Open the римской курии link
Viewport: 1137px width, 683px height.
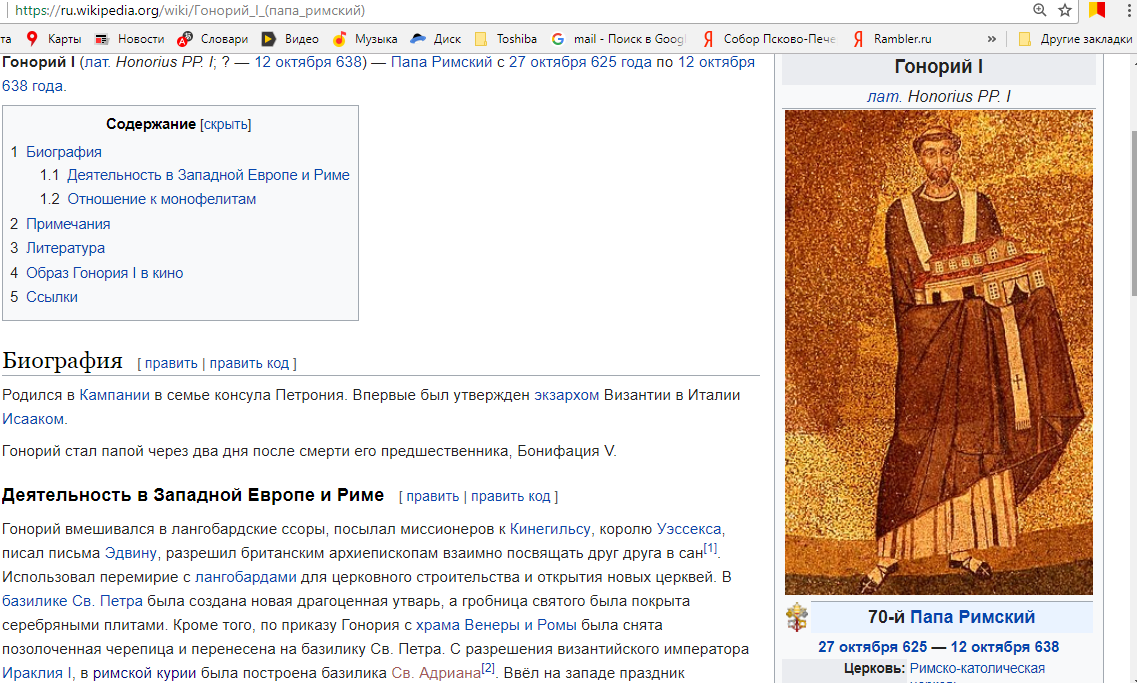click(x=144, y=673)
